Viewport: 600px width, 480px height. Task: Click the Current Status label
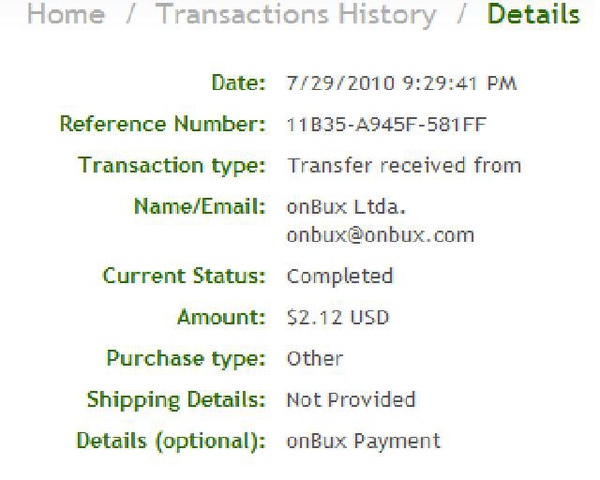[x=184, y=276]
